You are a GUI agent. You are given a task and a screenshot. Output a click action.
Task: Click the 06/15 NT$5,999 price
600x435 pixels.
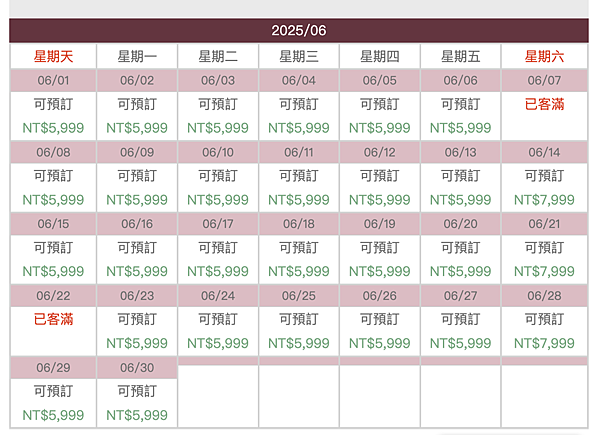point(53,271)
